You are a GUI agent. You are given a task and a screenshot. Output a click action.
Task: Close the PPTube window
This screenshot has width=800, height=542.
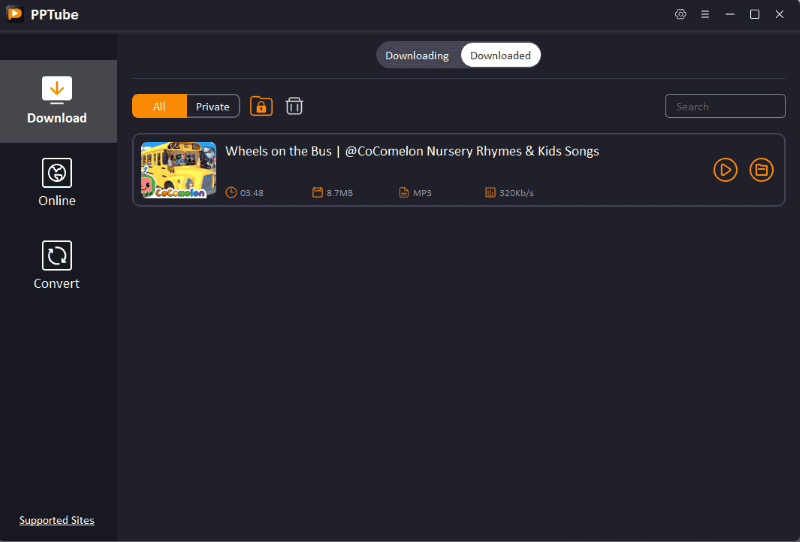[x=779, y=14]
